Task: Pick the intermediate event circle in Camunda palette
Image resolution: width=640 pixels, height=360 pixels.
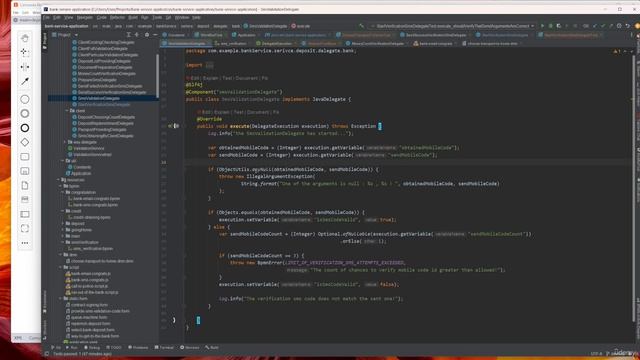Action: point(25,113)
